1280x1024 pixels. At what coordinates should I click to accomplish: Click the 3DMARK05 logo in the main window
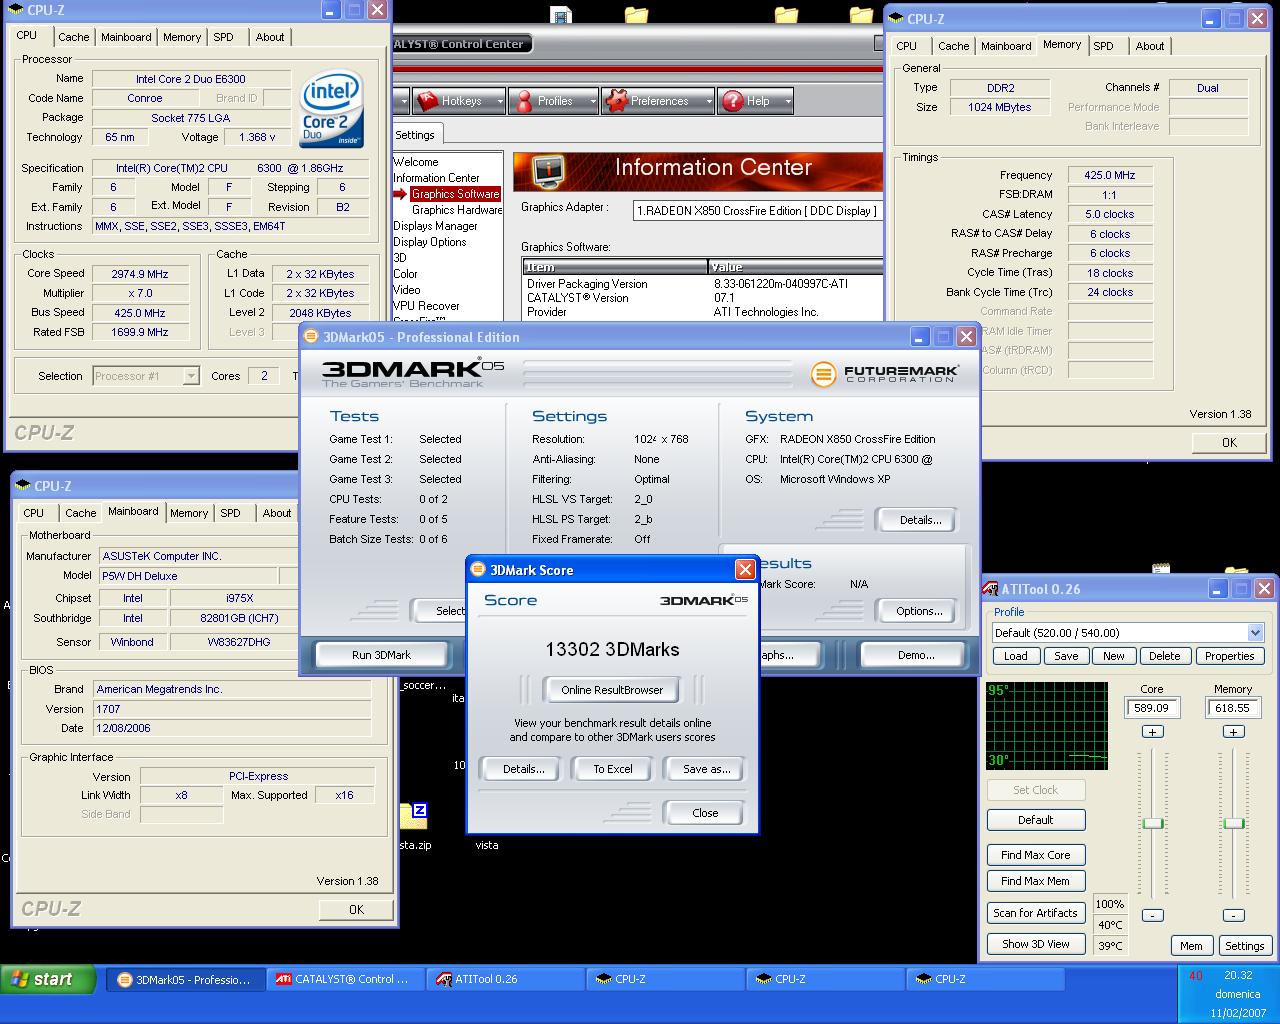[412, 372]
